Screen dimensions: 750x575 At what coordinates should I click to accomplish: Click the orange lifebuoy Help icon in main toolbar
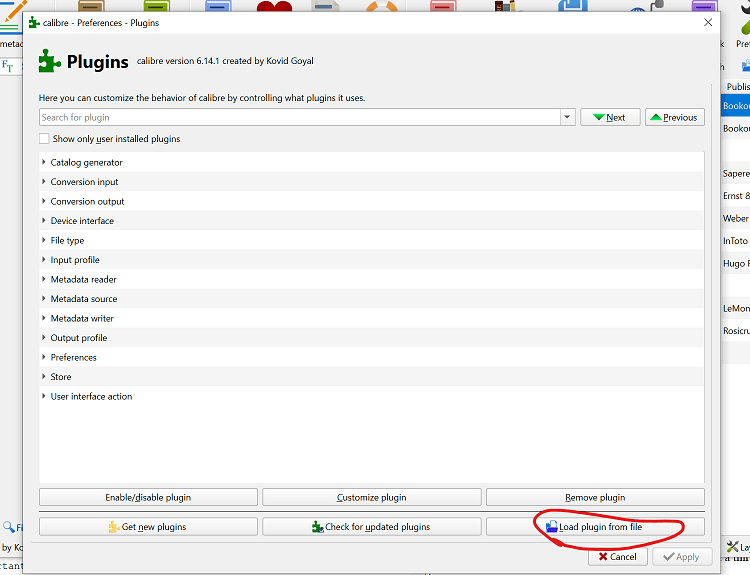point(382,6)
